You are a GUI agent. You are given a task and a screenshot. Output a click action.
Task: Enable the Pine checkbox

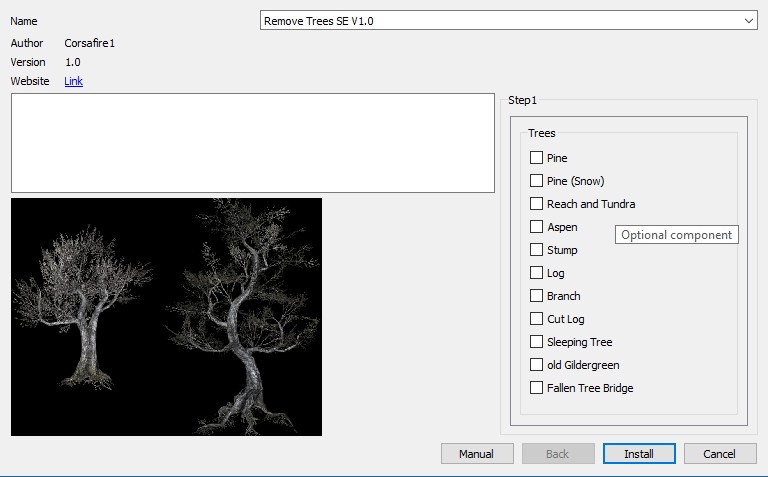[x=537, y=158]
